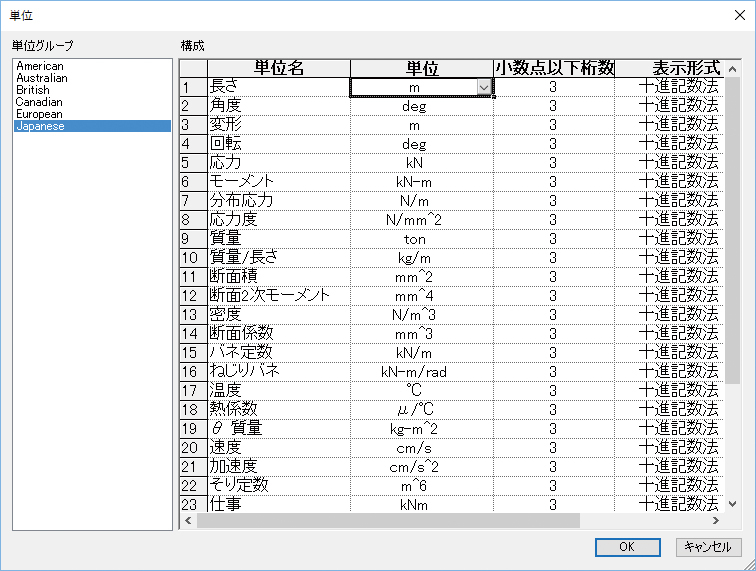This screenshot has height=571, width=756.
Task: Select decimal places cell for 温度 row
Action: [x=554, y=391]
